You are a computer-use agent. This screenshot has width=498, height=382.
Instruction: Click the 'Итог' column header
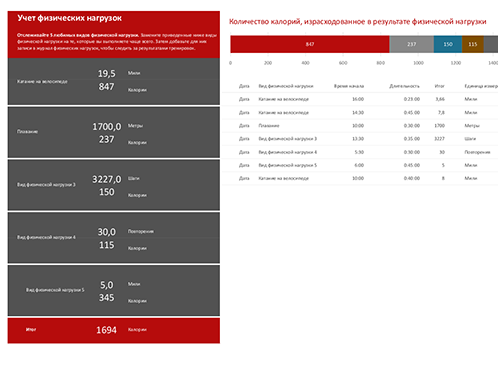click(439, 86)
